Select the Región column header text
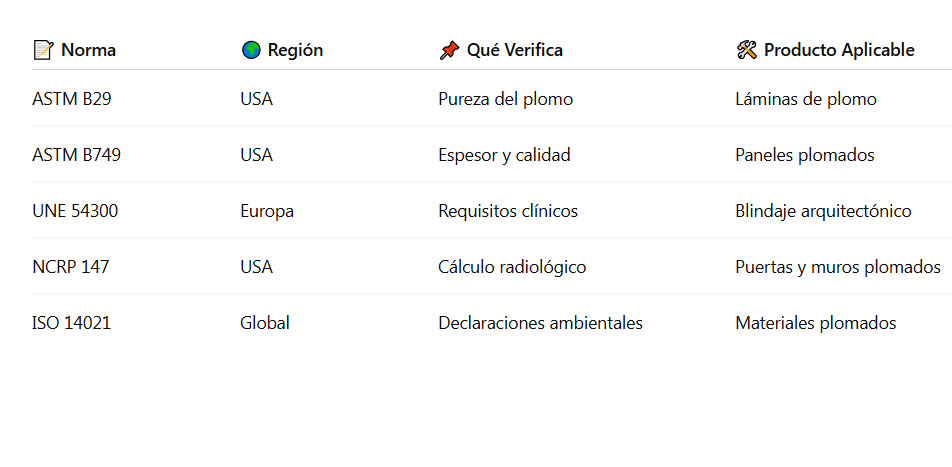Image resolution: width=952 pixels, height=467 pixels. coord(295,50)
